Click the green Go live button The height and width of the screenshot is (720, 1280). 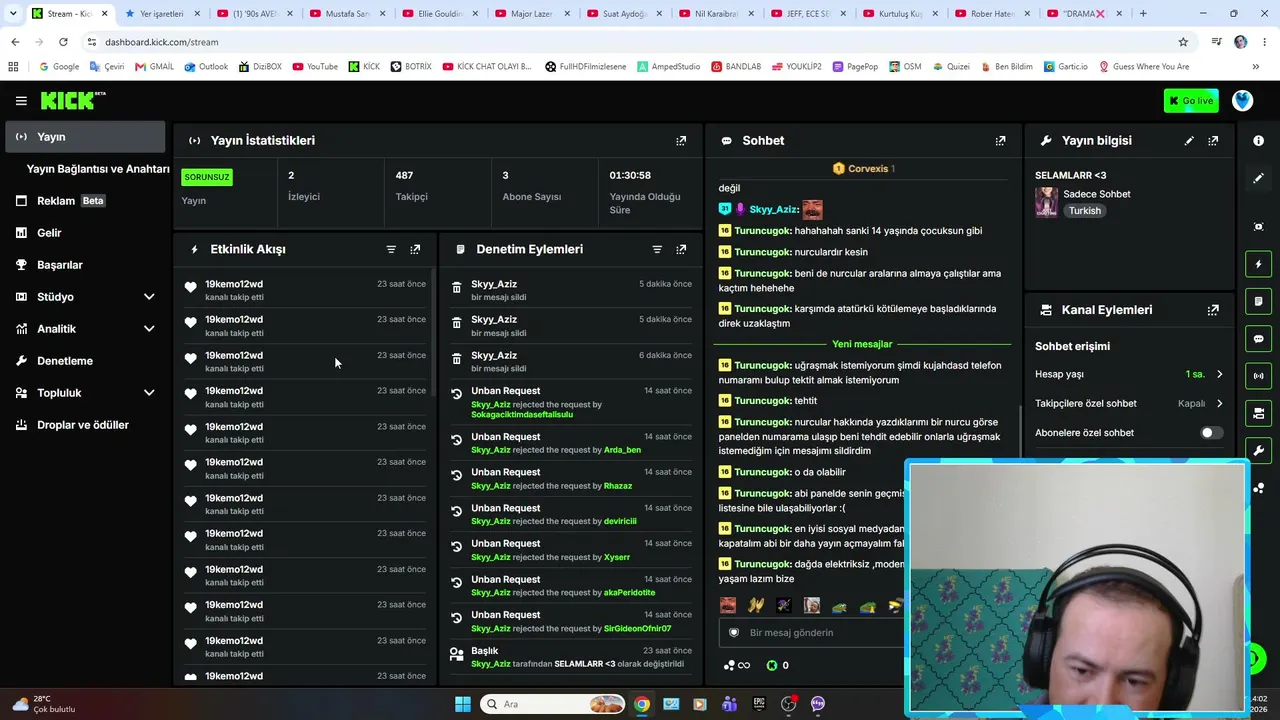click(1190, 101)
